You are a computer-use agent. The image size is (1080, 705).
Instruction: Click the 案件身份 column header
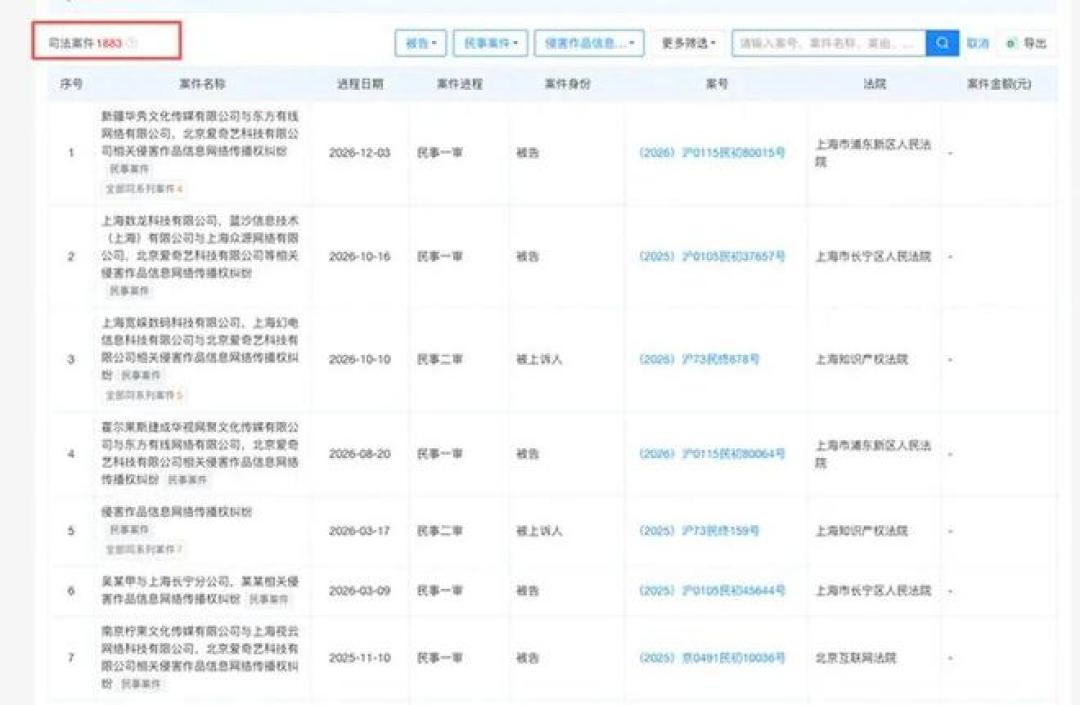click(x=568, y=83)
